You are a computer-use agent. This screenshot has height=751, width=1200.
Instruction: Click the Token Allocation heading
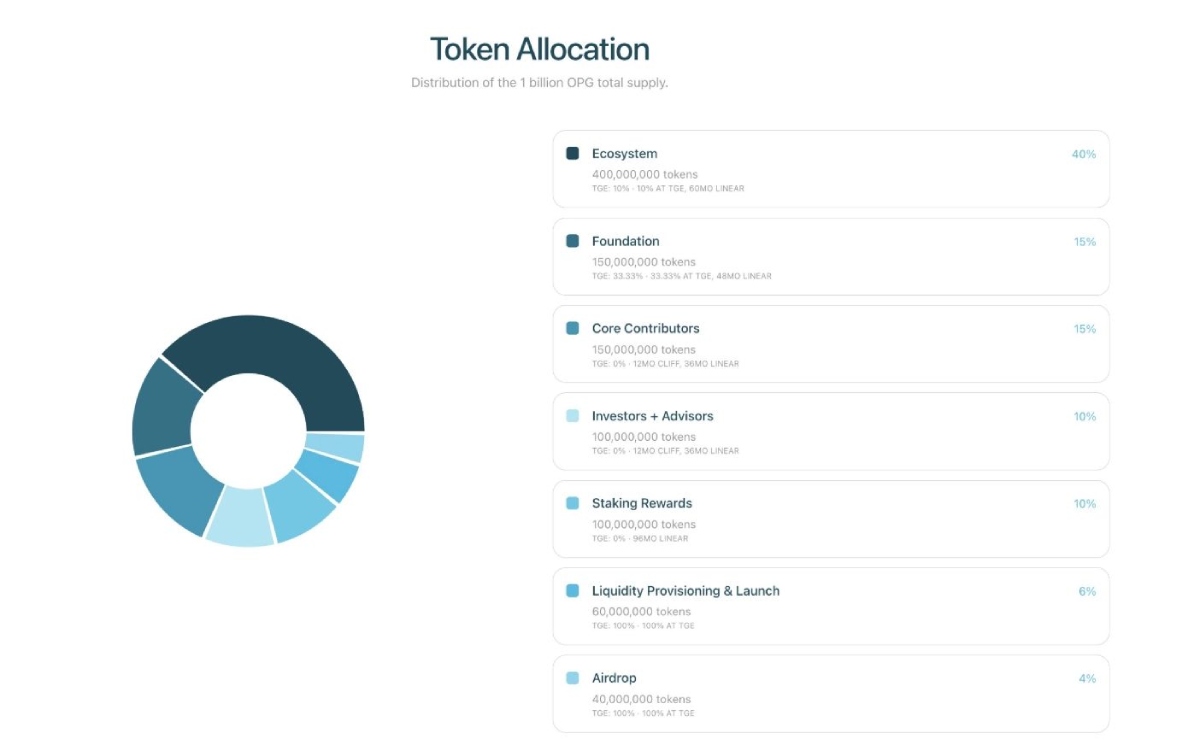(539, 49)
